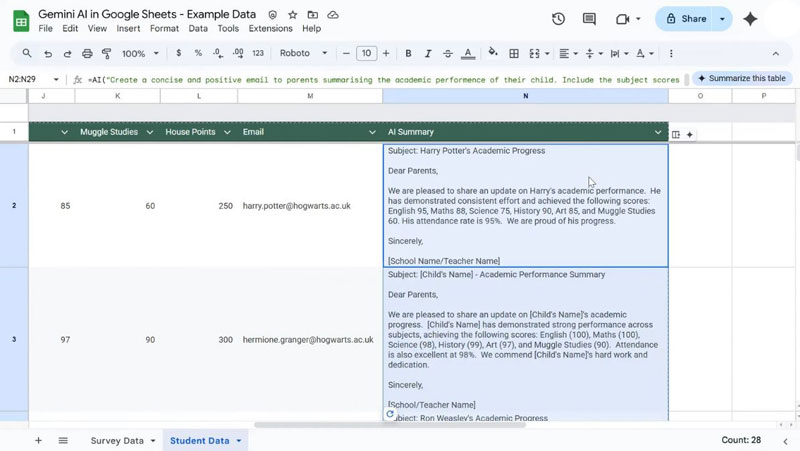Select the paint format tool
The height and width of the screenshot is (451, 800).
point(107,53)
